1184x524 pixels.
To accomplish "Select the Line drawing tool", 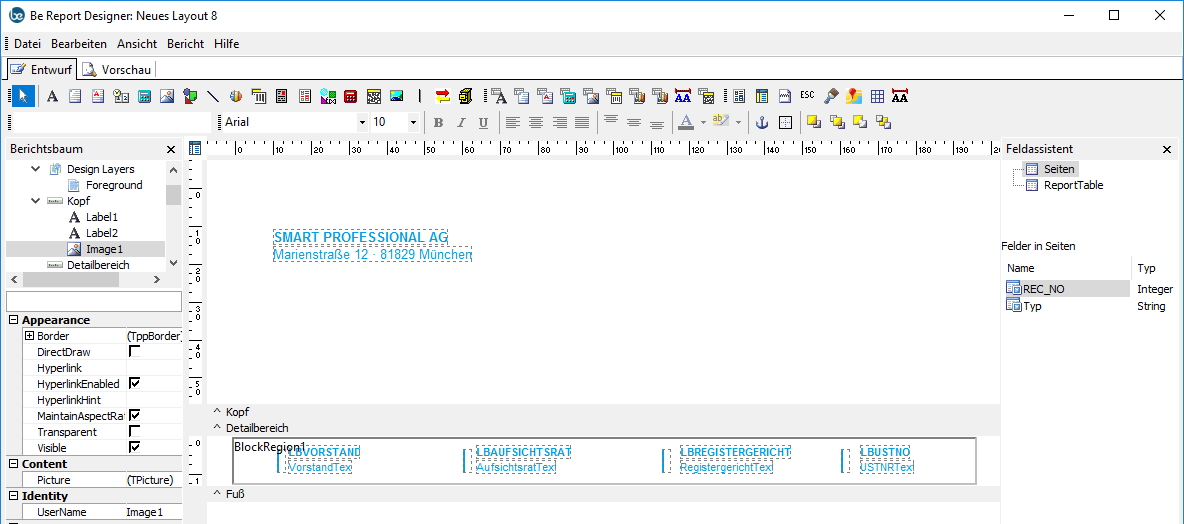I will [213, 96].
